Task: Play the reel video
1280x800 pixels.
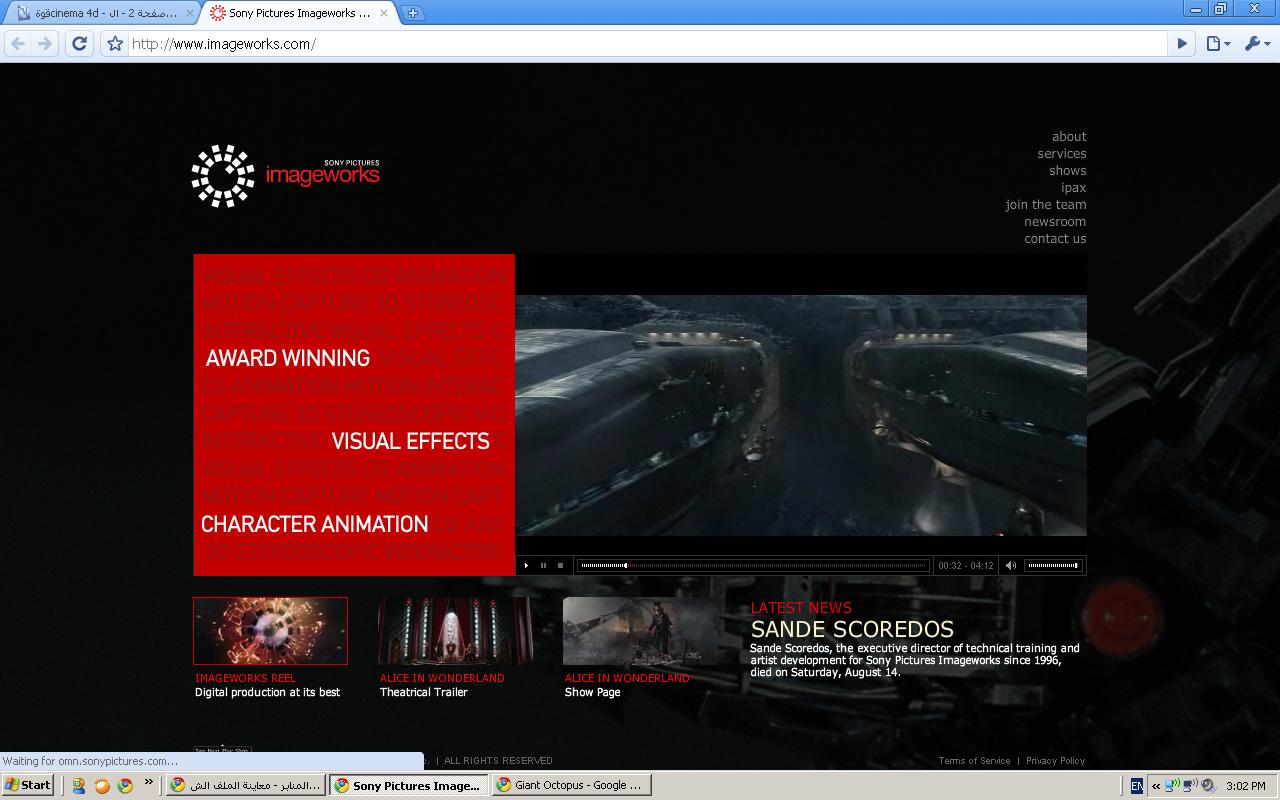Action: [x=526, y=566]
